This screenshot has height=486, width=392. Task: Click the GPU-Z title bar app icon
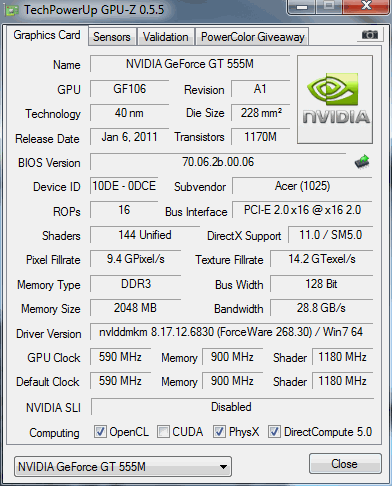(x=11, y=10)
